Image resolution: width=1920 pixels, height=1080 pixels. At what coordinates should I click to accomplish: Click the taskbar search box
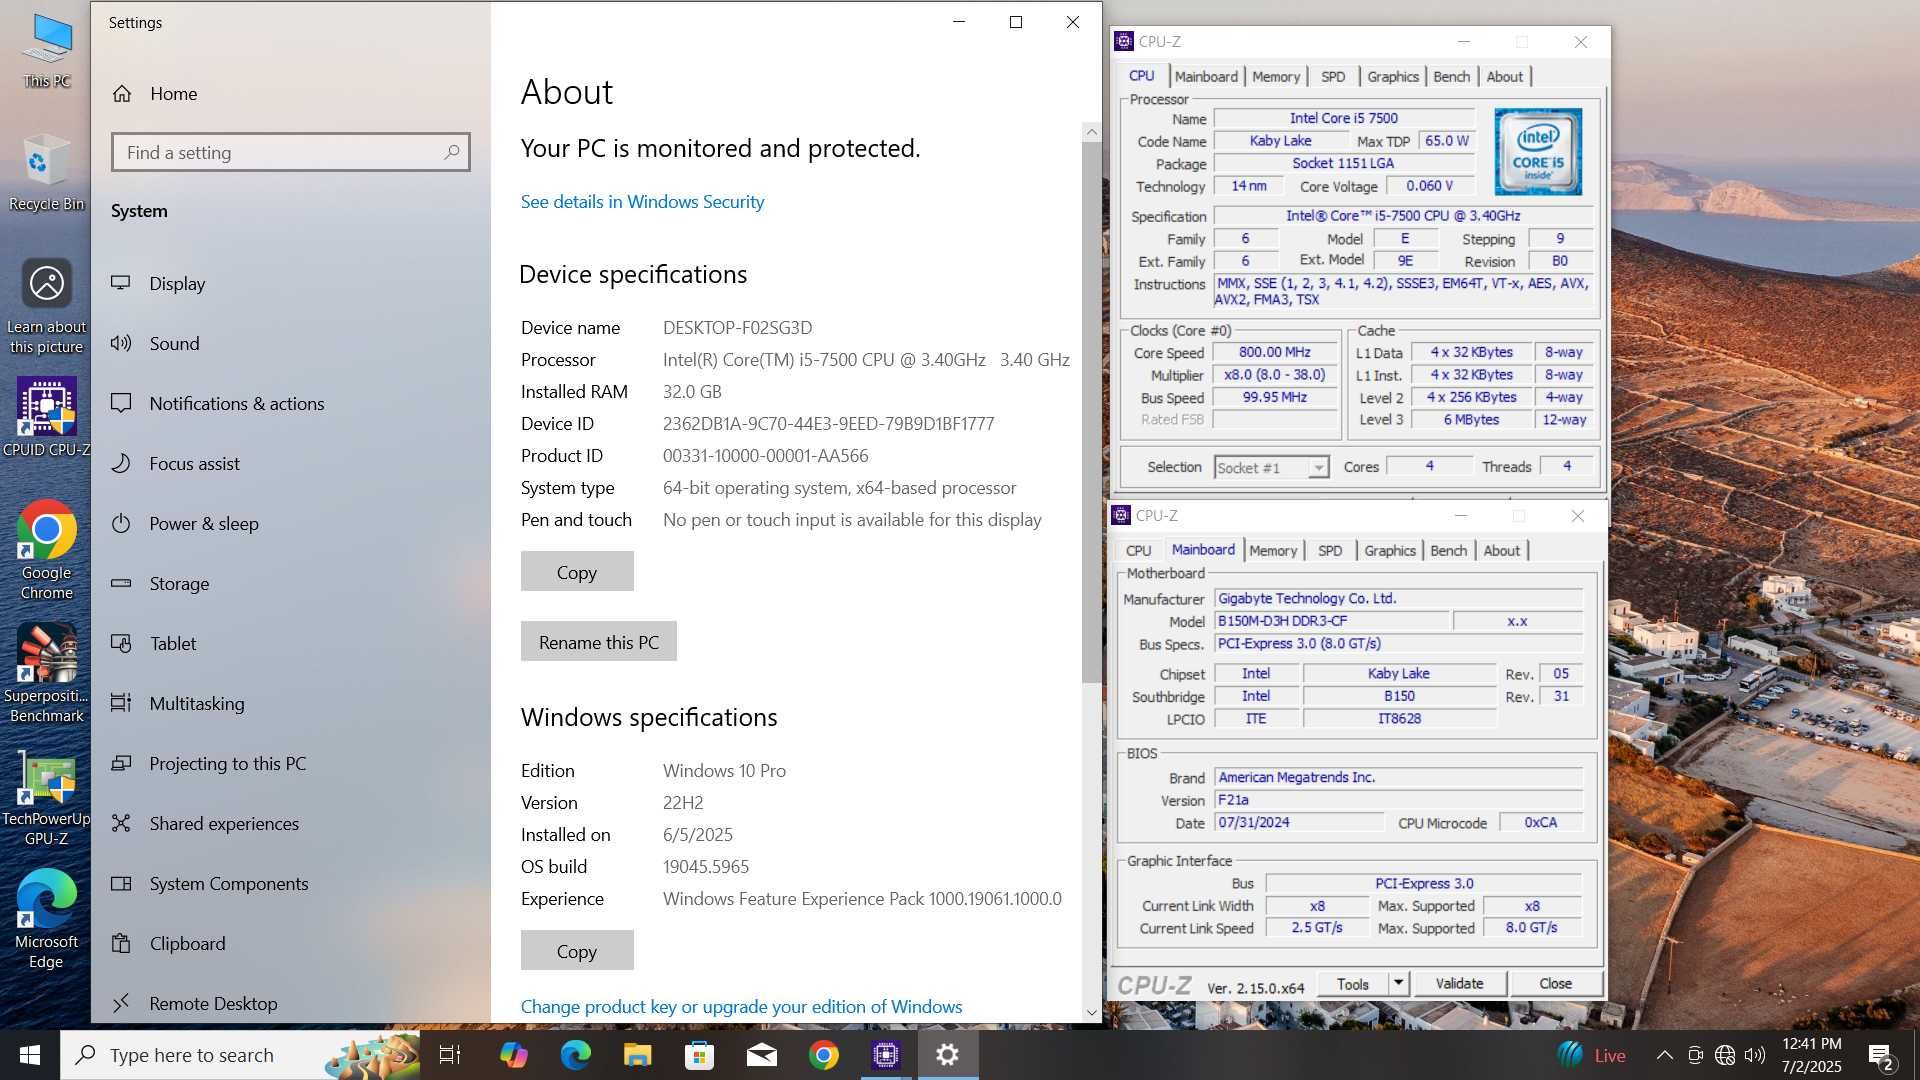click(x=240, y=1055)
